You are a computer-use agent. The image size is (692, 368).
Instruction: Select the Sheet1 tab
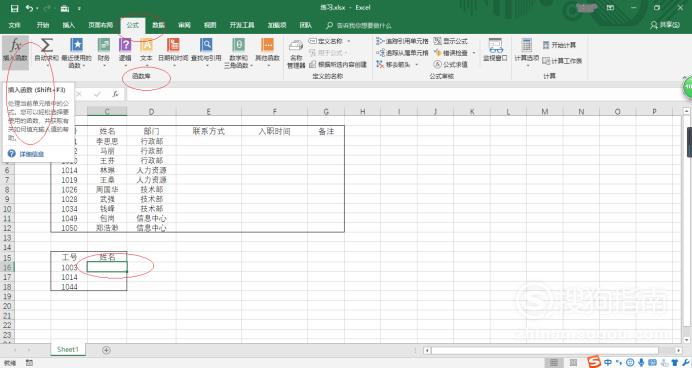(x=68, y=349)
